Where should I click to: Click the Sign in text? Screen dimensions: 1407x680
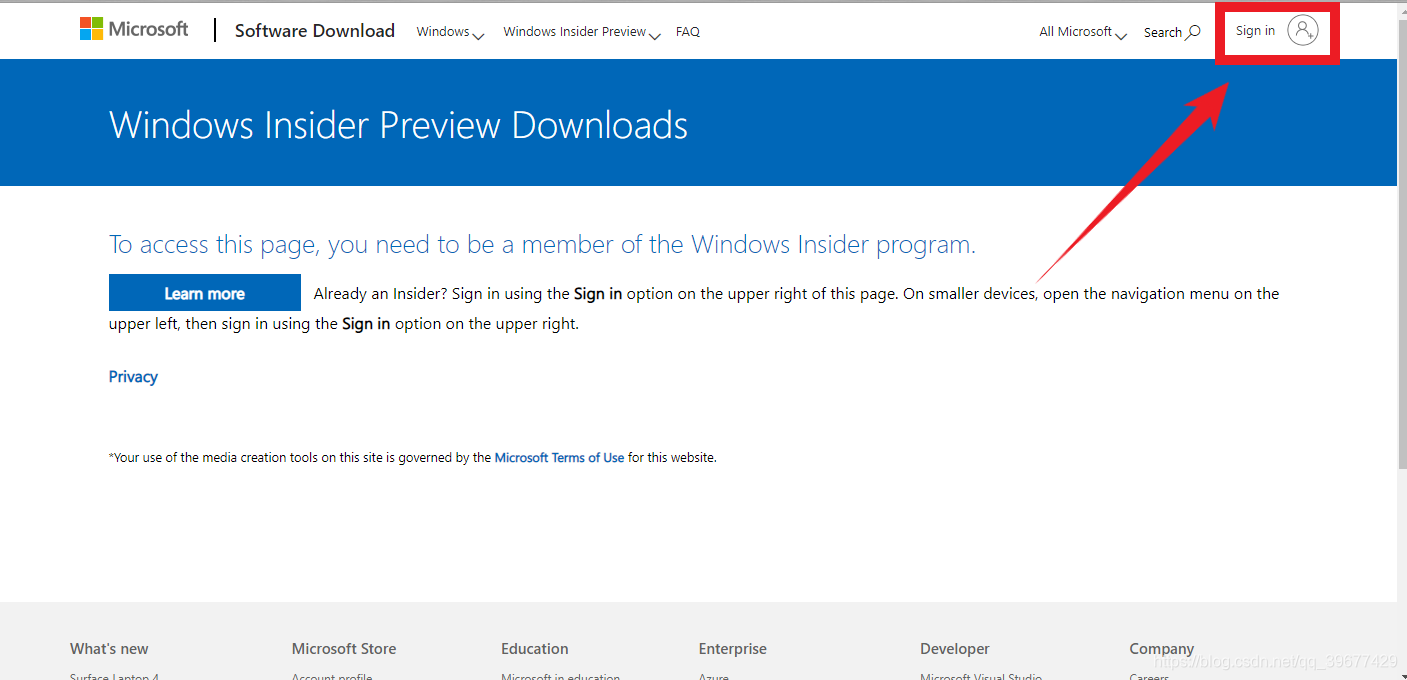(x=1255, y=31)
